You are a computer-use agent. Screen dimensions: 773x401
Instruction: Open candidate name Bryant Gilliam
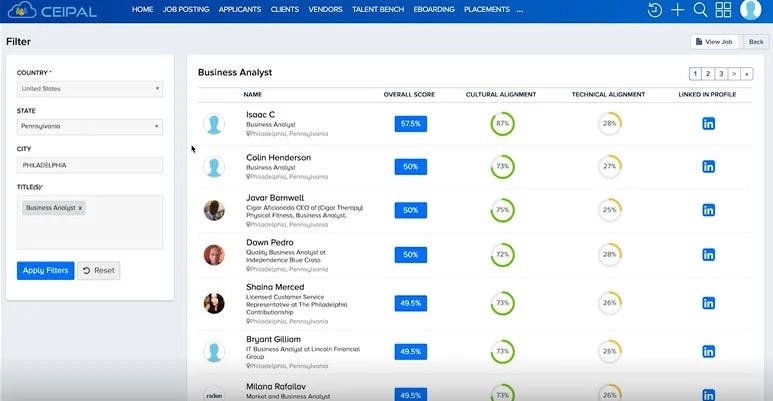tap(273, 339)
